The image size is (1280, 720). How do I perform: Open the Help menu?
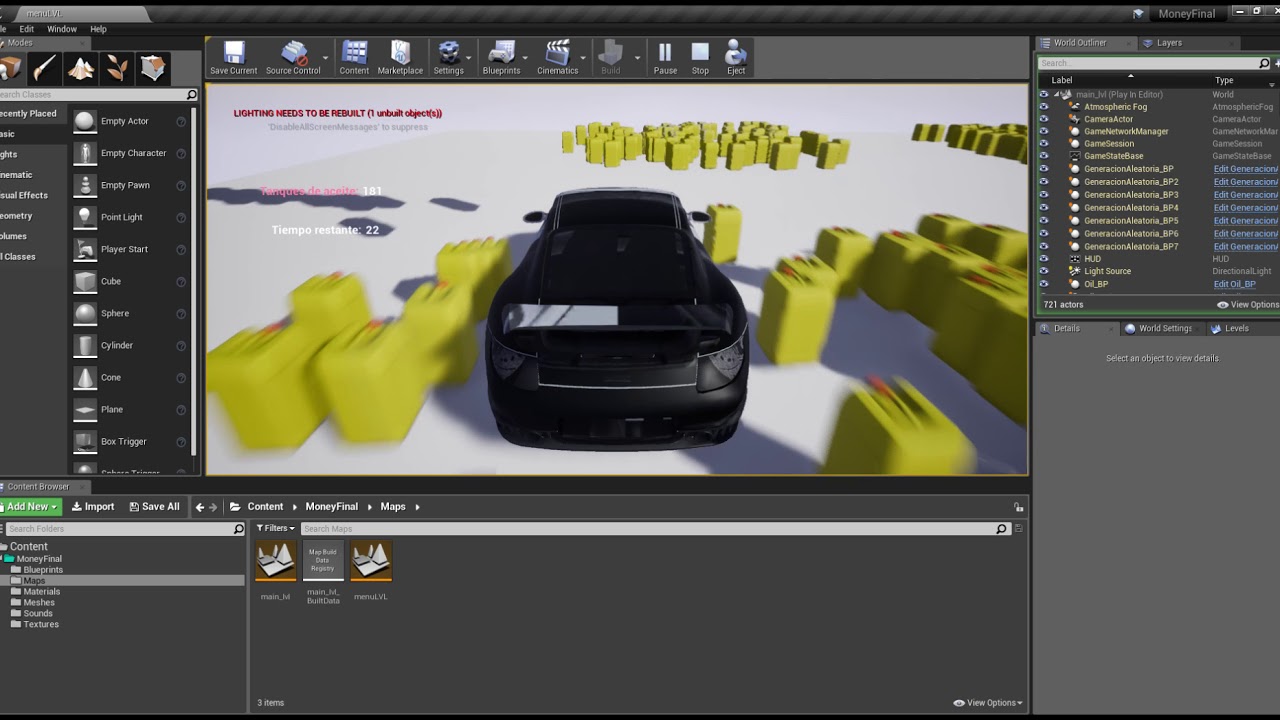(98, 29)
